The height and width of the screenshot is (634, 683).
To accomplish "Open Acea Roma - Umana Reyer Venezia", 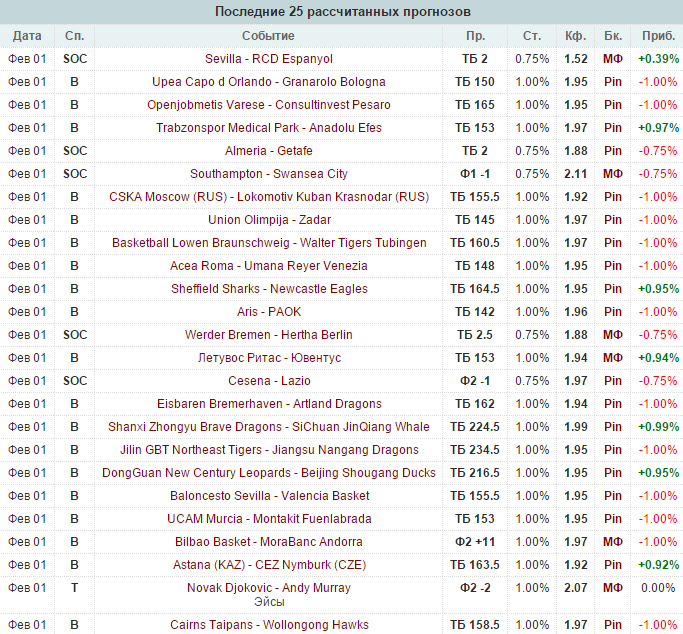I will [269, 266].
